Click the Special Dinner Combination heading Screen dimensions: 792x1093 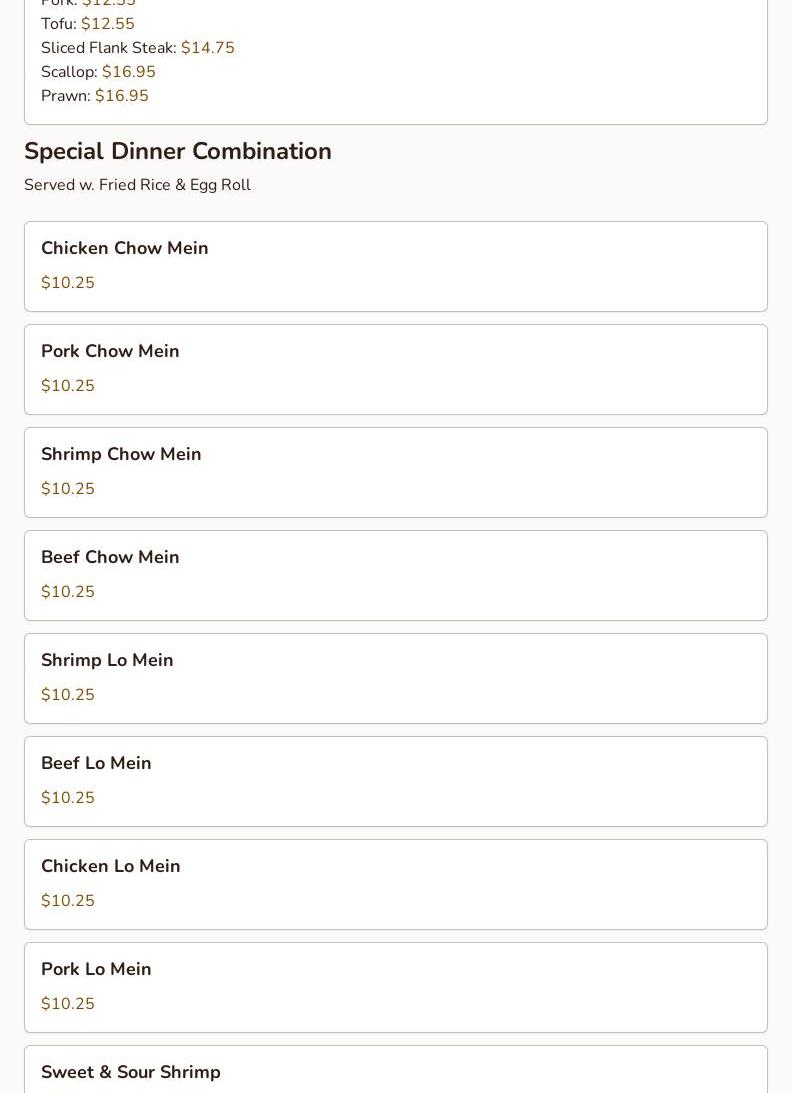tap(178, 151)
